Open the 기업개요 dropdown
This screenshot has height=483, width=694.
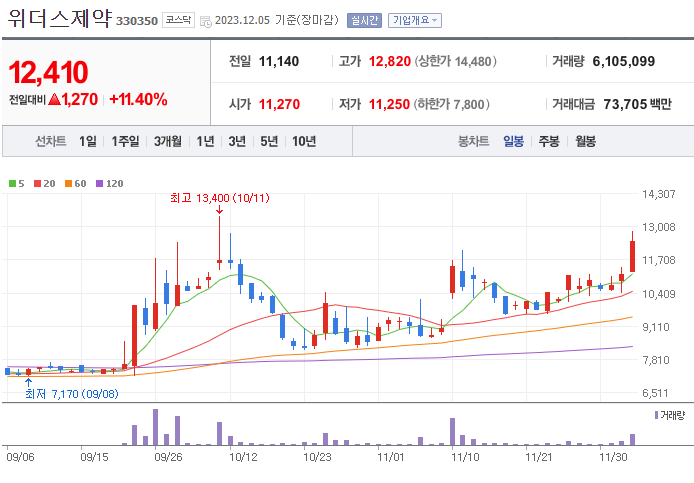415,20
